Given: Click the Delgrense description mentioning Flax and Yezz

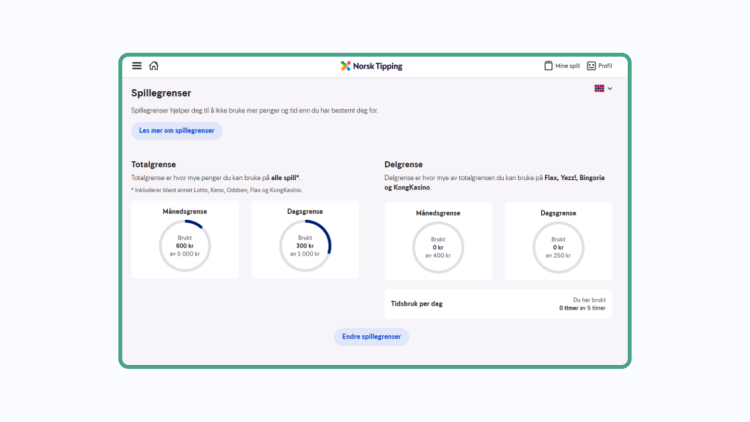Looking at the screenshot, I should (494, 182).
